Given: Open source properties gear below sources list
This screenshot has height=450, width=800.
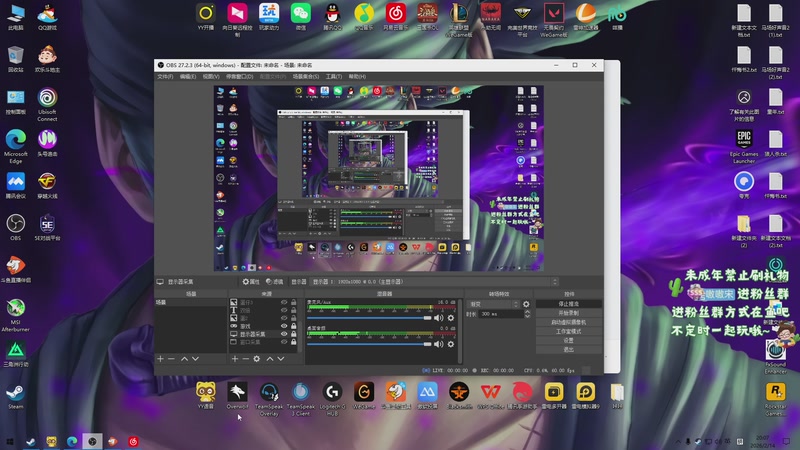Looking at the screenshot, I should [257, 359].
